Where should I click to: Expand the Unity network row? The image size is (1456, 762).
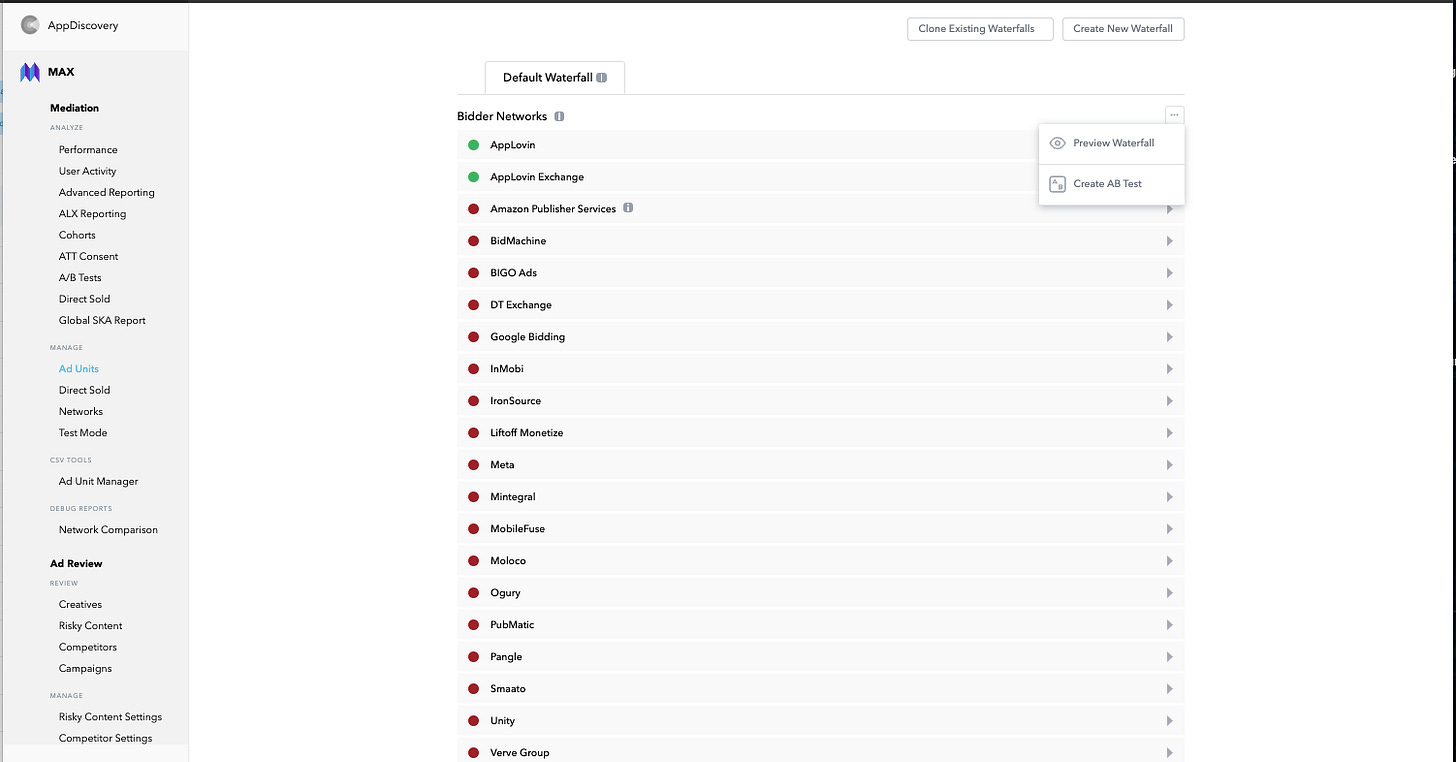[1169, 720]
